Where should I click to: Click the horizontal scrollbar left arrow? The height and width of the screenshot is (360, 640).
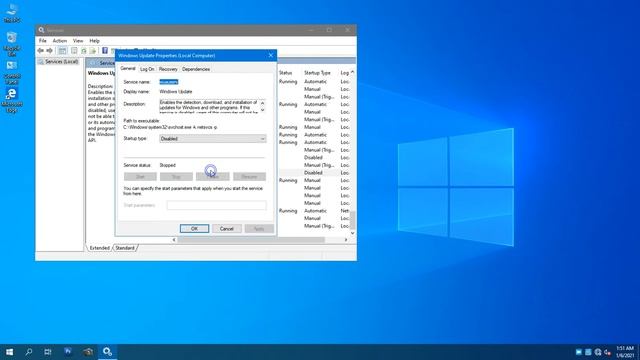174,240
